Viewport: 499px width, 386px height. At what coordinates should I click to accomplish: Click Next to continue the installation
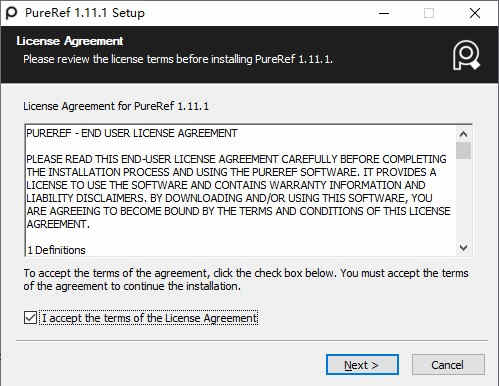coord(362,365)
